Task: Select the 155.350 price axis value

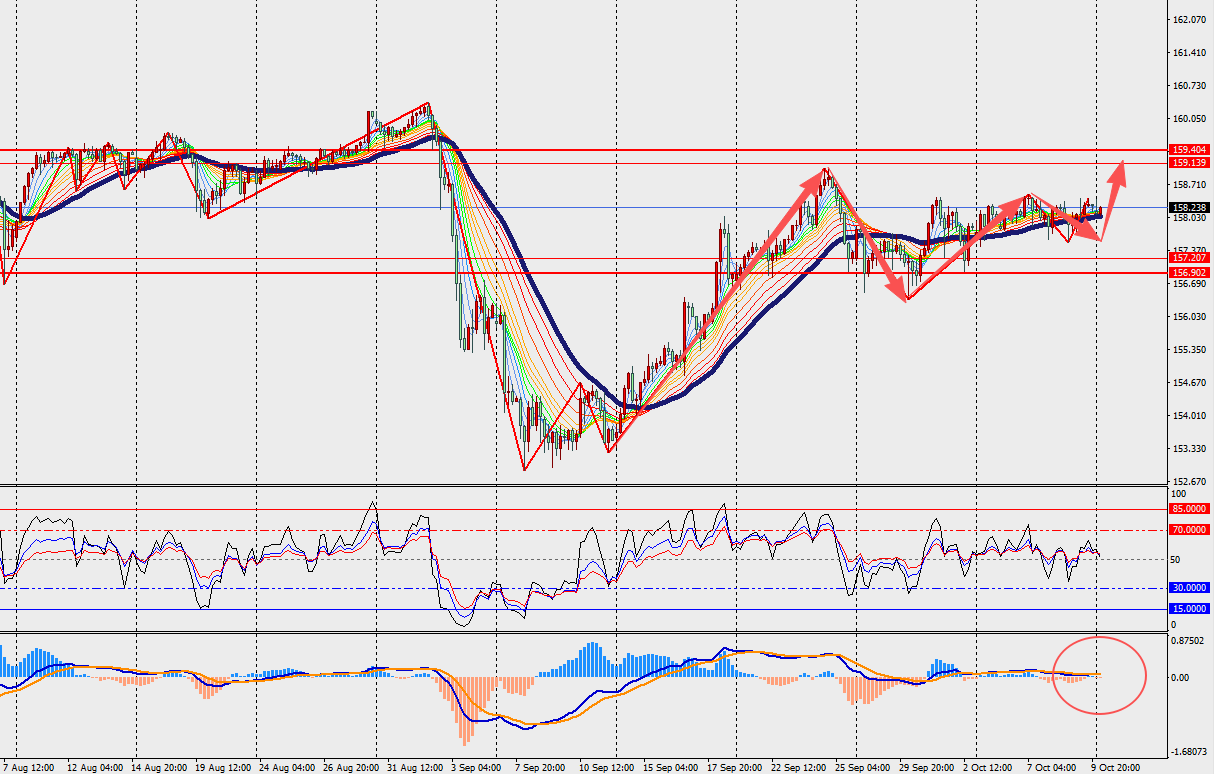Action: pos(1187,350)
